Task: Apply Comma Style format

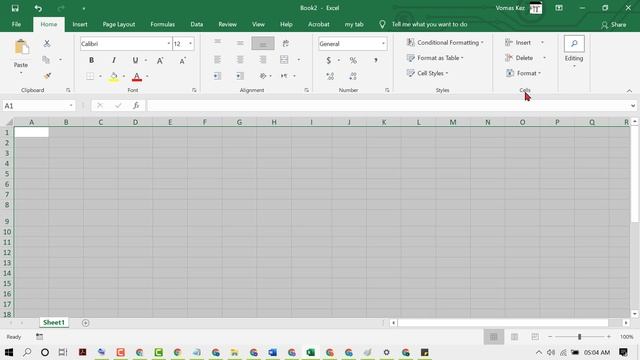Action: pos(376,60)
